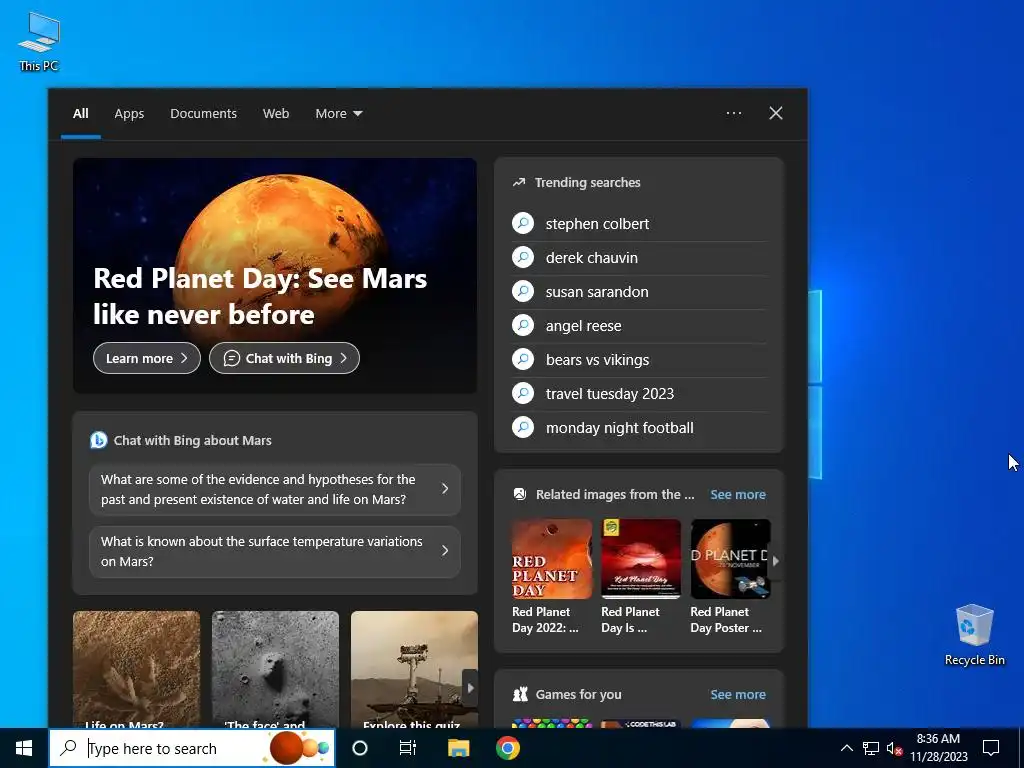
Task: Click the search icon beside angel reese
Action: (x=522, y=325)
